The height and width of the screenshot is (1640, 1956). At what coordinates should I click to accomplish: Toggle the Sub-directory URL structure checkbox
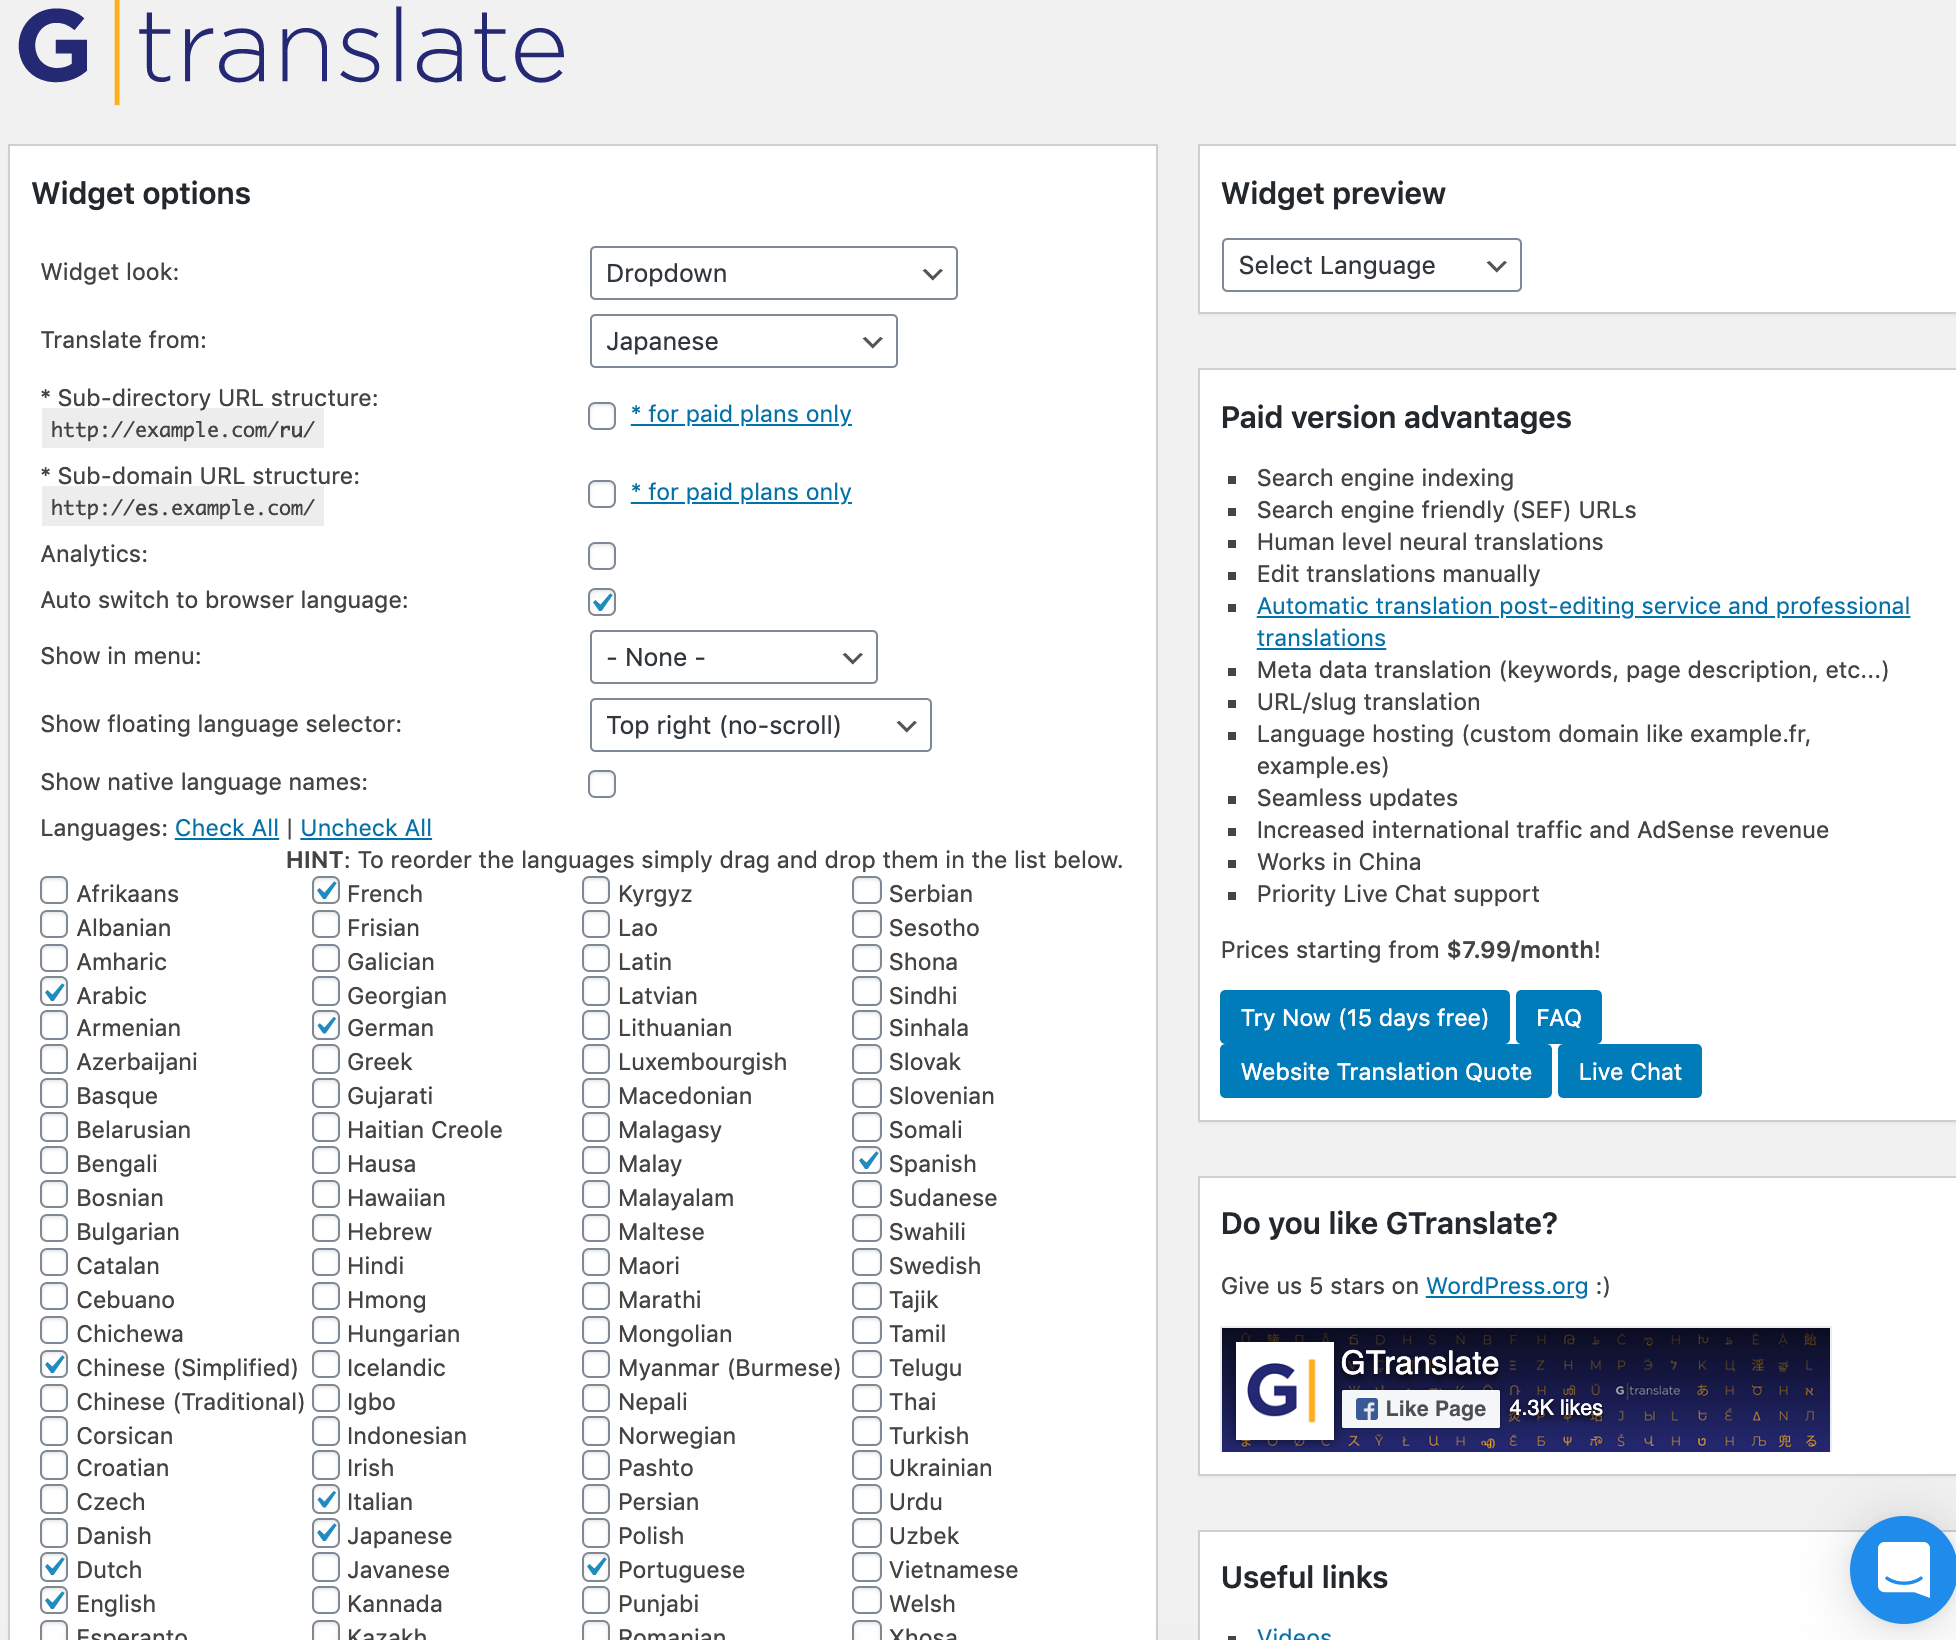[602, 416]
